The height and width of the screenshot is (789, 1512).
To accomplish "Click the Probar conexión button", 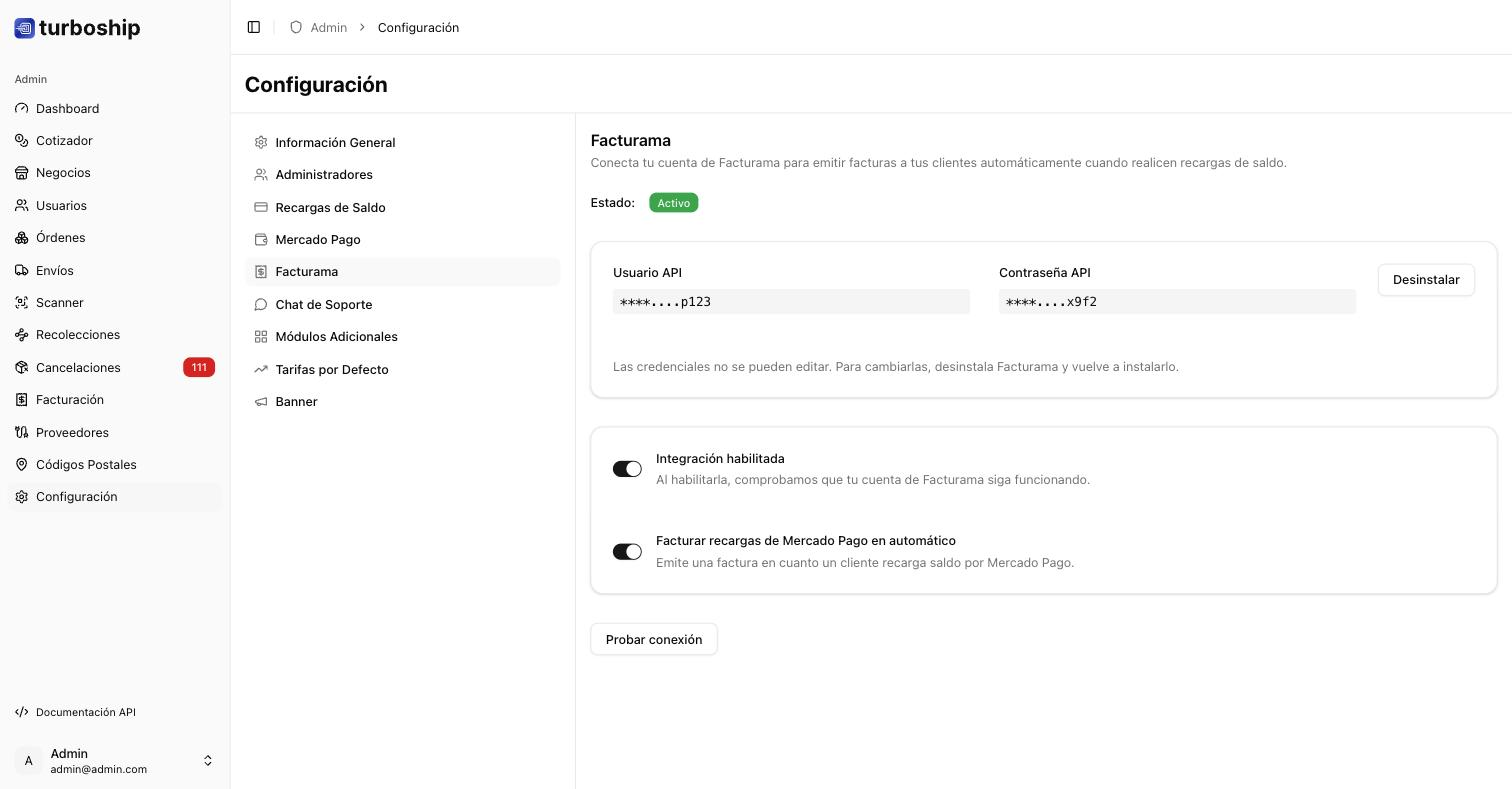I will 654,640.
